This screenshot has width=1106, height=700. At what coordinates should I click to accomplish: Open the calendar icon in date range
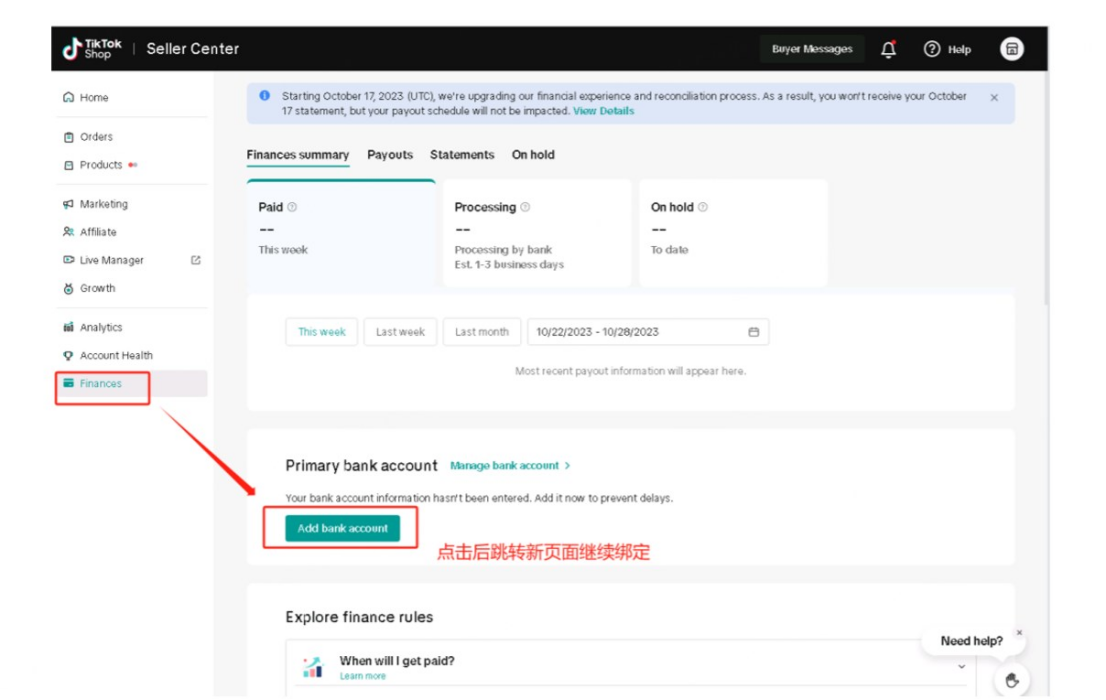[x=754, y=332]
